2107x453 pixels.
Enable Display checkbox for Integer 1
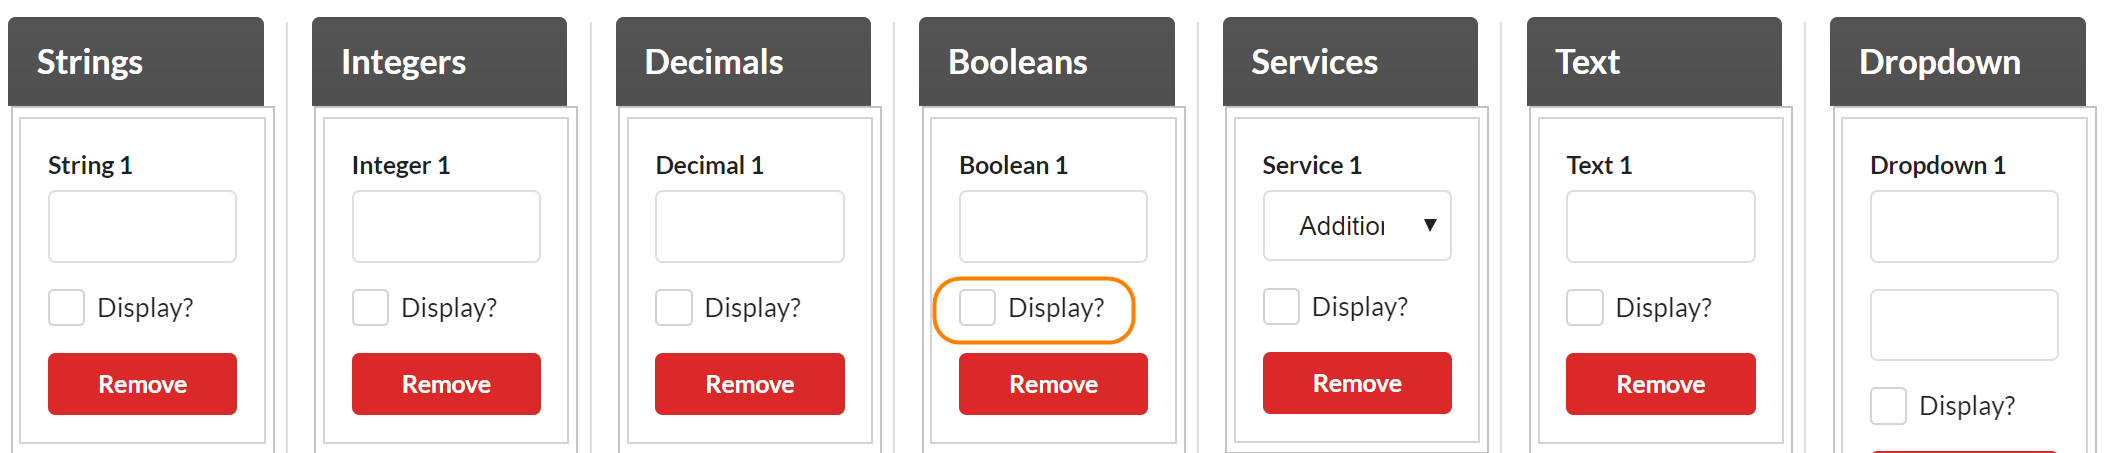(x=370, y=308)
